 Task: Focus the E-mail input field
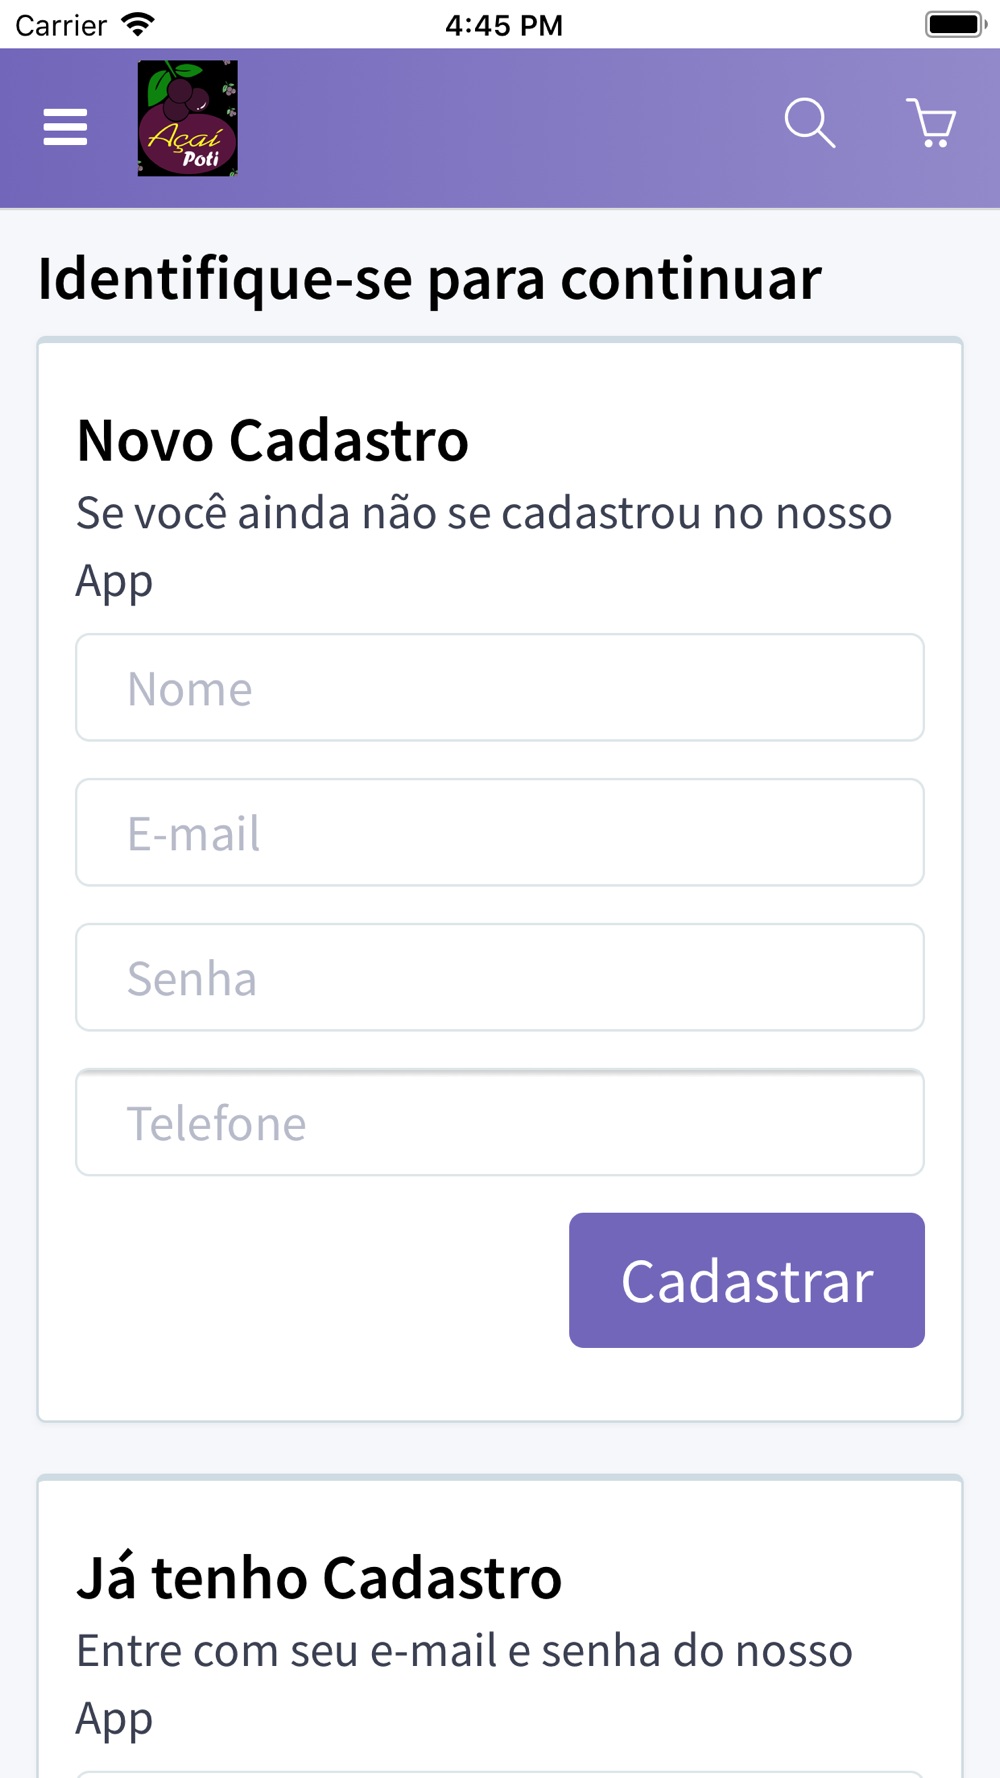tap(500, 833)
